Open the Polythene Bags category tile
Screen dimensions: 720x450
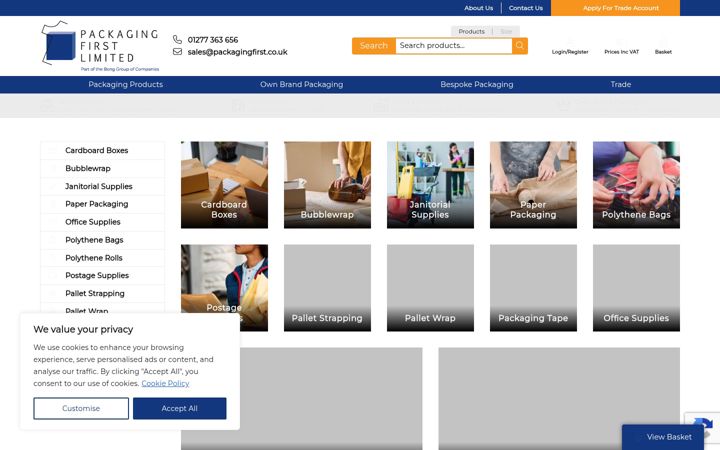[x=636, y=185]
